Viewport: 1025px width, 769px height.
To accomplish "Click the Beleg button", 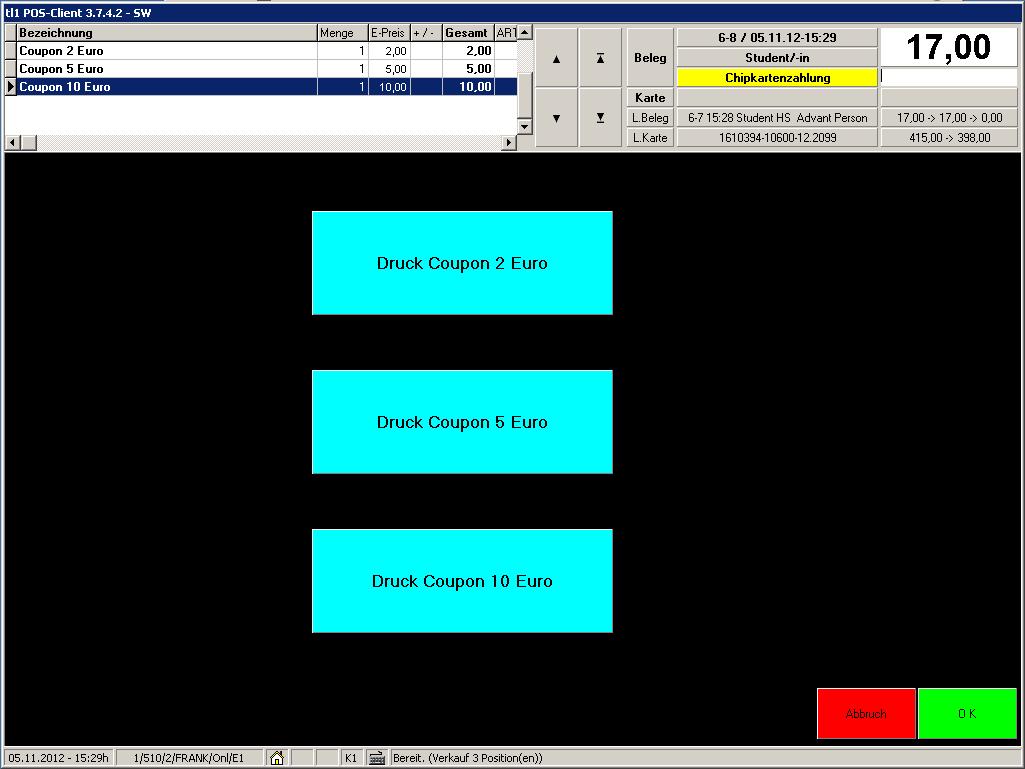I will (x=650, y=58).
